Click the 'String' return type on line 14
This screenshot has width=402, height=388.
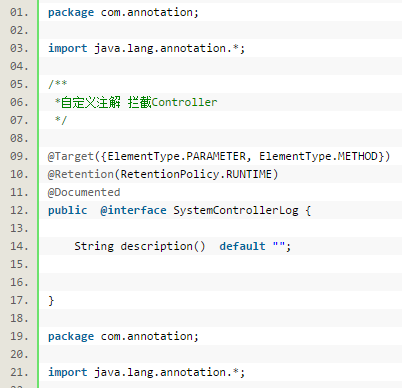click(94, 247)
